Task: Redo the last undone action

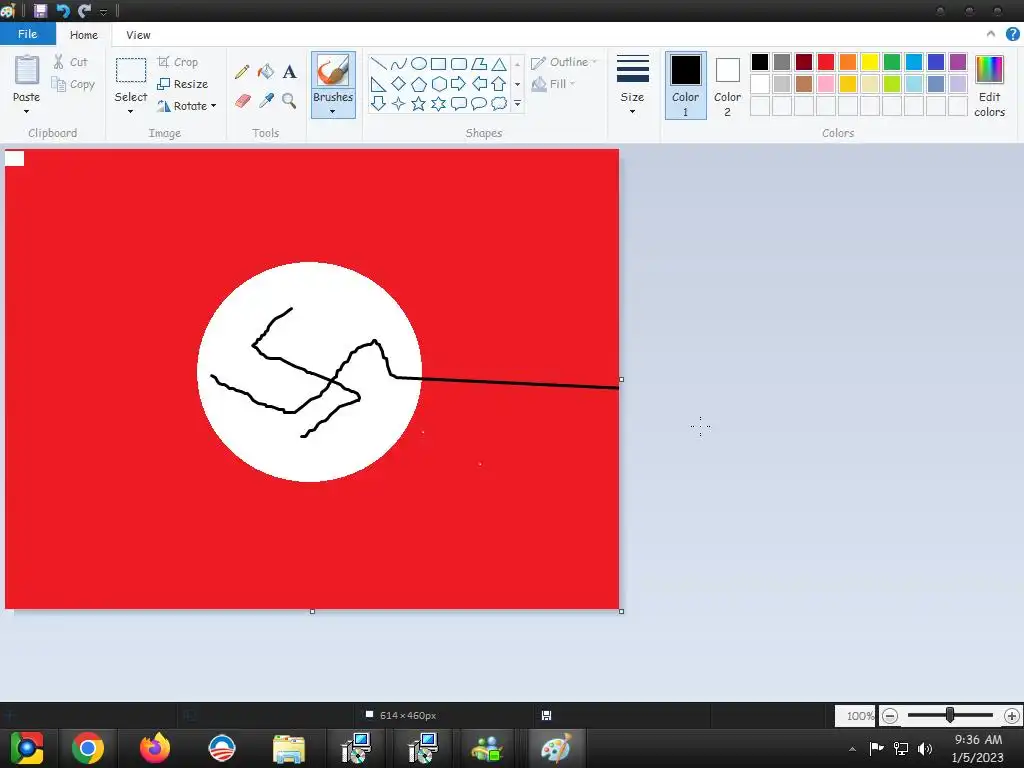Action: (84, 11)
